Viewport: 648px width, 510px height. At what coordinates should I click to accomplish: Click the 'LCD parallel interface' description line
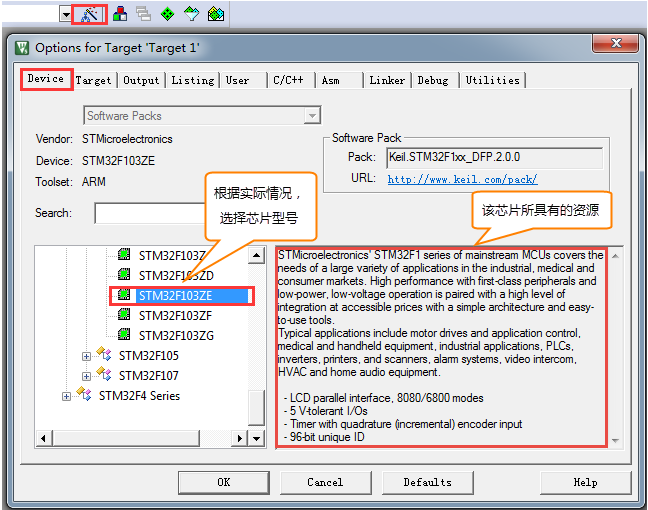(384, 398)
